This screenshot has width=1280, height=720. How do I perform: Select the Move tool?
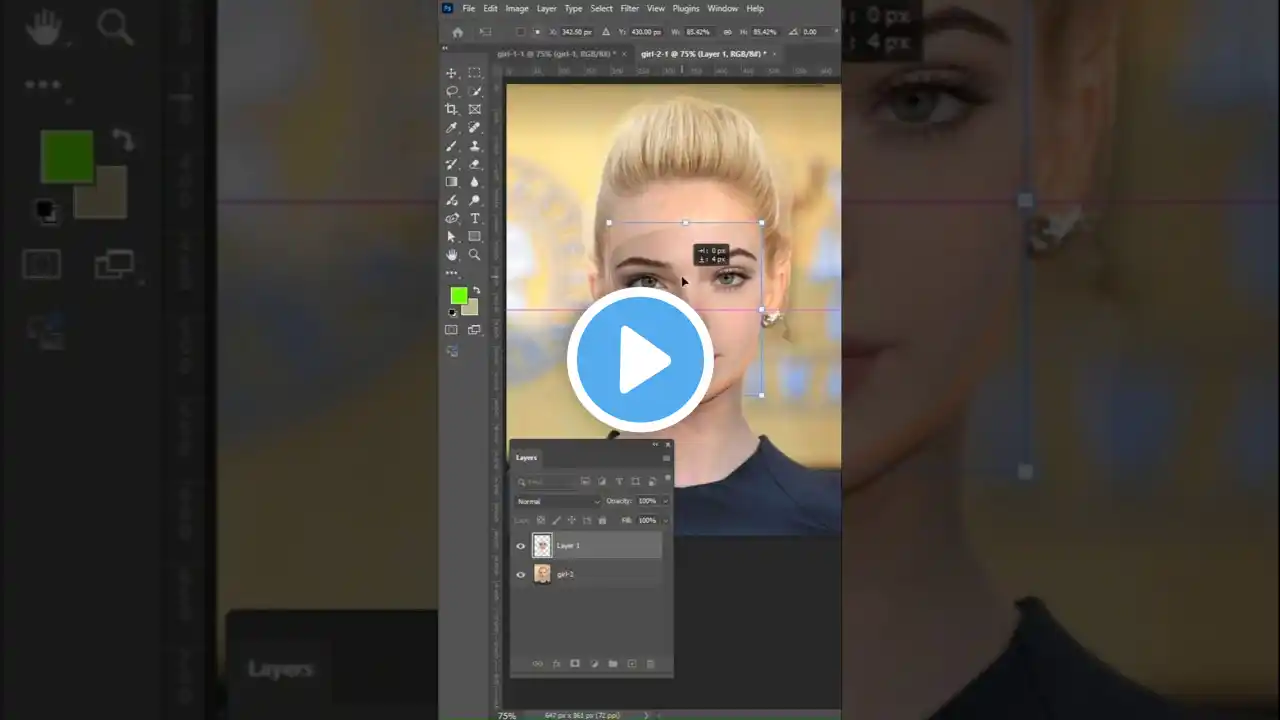pos(452,73)
